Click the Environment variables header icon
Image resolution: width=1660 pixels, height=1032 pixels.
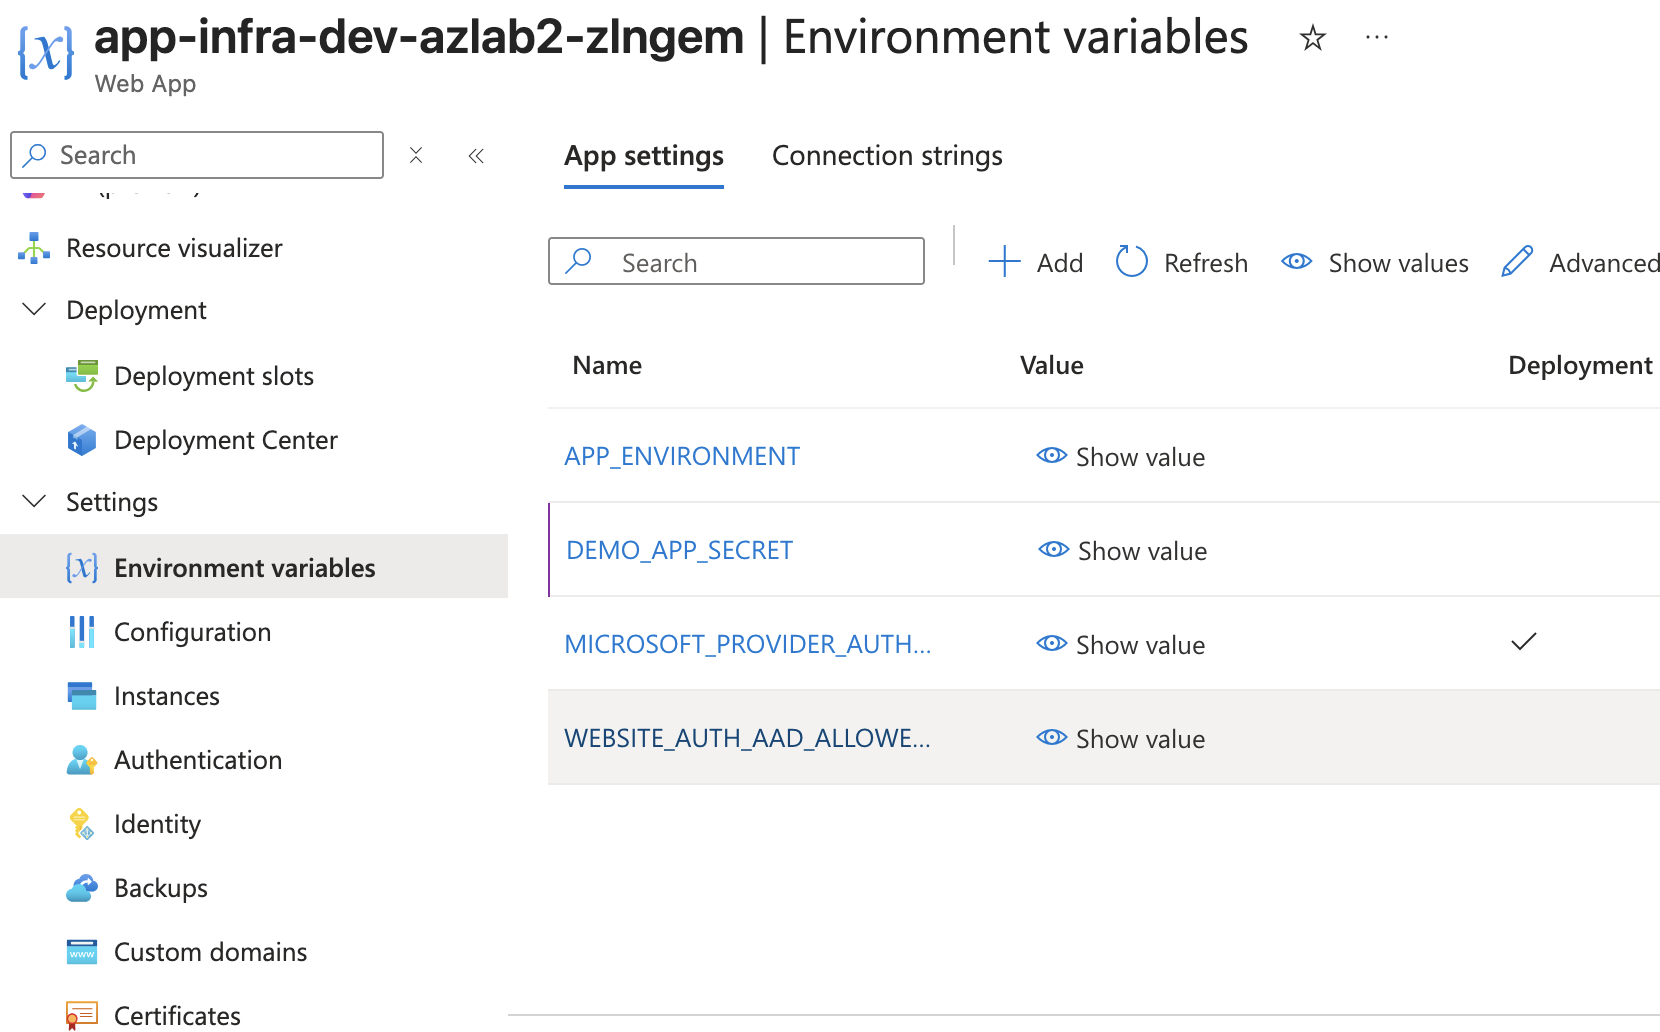[x=46, y=52]
